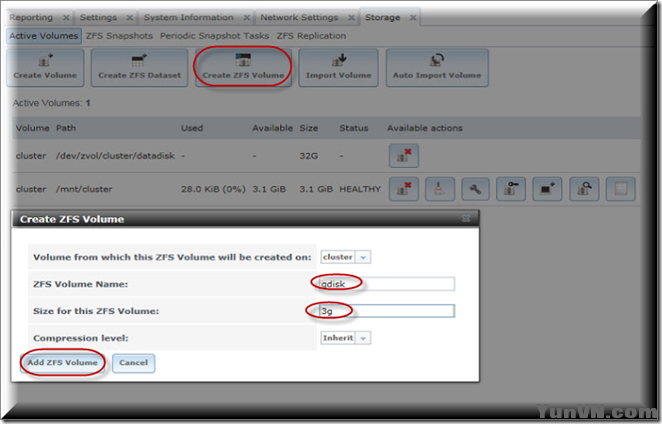
Task: Select the Storage tab
Action: (383, 17)
